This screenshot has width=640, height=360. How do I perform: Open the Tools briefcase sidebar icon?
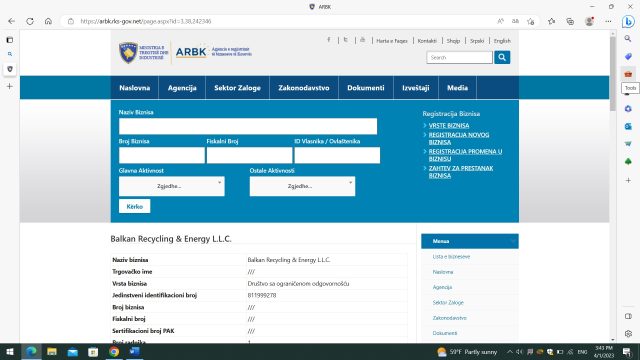(628, 74)
